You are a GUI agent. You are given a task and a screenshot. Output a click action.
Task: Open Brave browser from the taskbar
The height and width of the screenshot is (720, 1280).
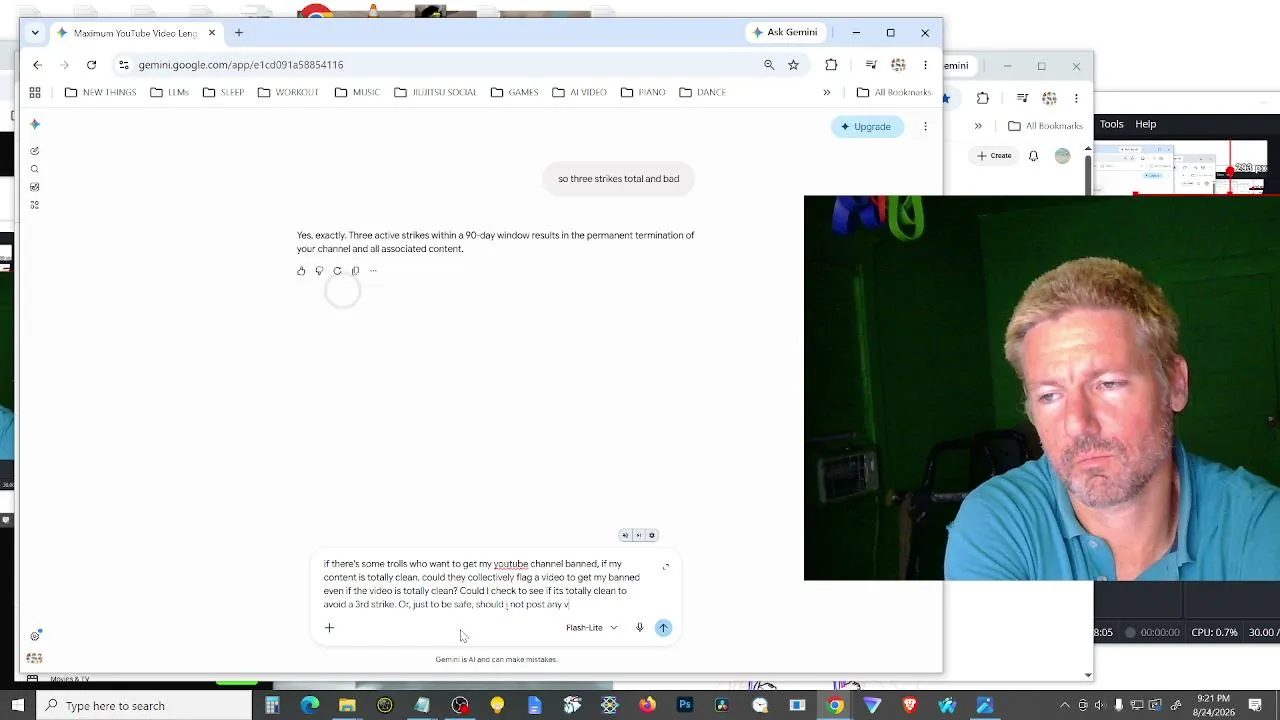(910, 706)
